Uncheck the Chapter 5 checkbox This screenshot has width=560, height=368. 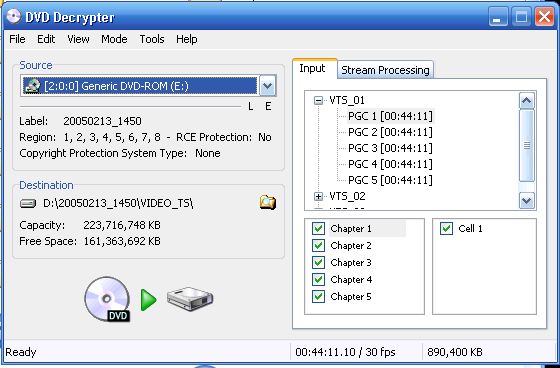pyautogui.click(x=318, y=297)
